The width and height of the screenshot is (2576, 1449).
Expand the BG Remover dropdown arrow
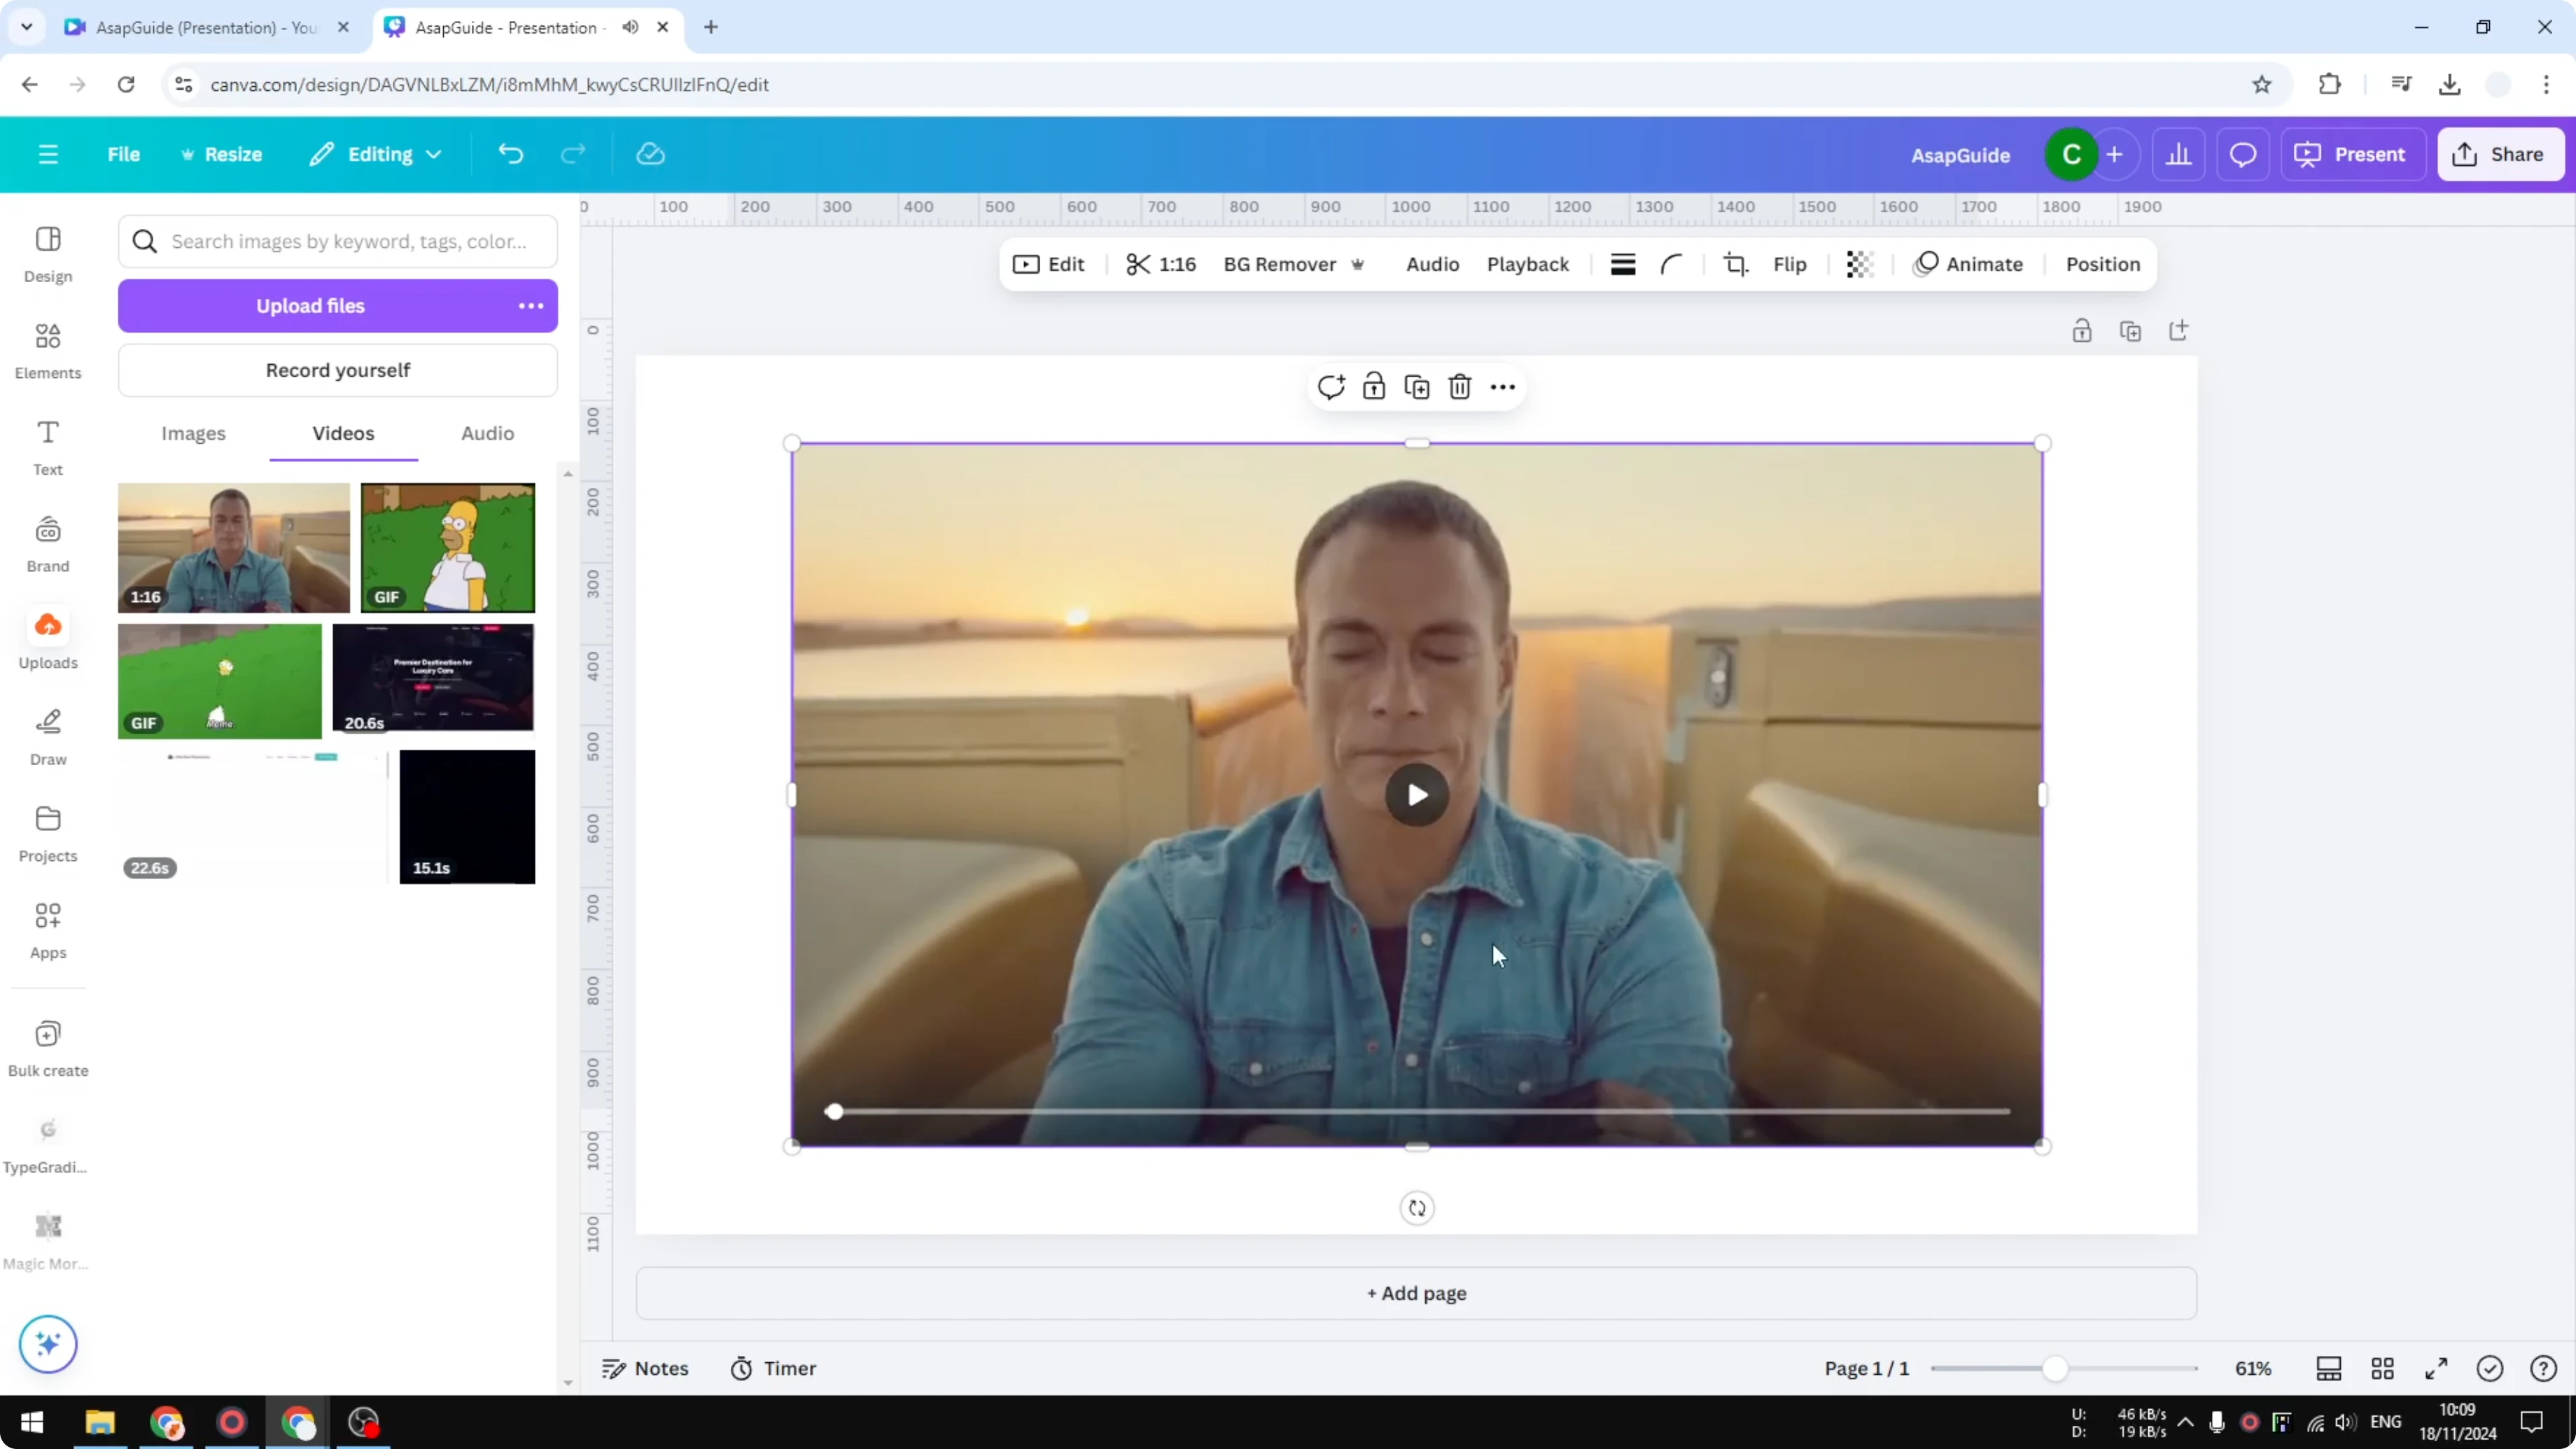point(1358,264)
